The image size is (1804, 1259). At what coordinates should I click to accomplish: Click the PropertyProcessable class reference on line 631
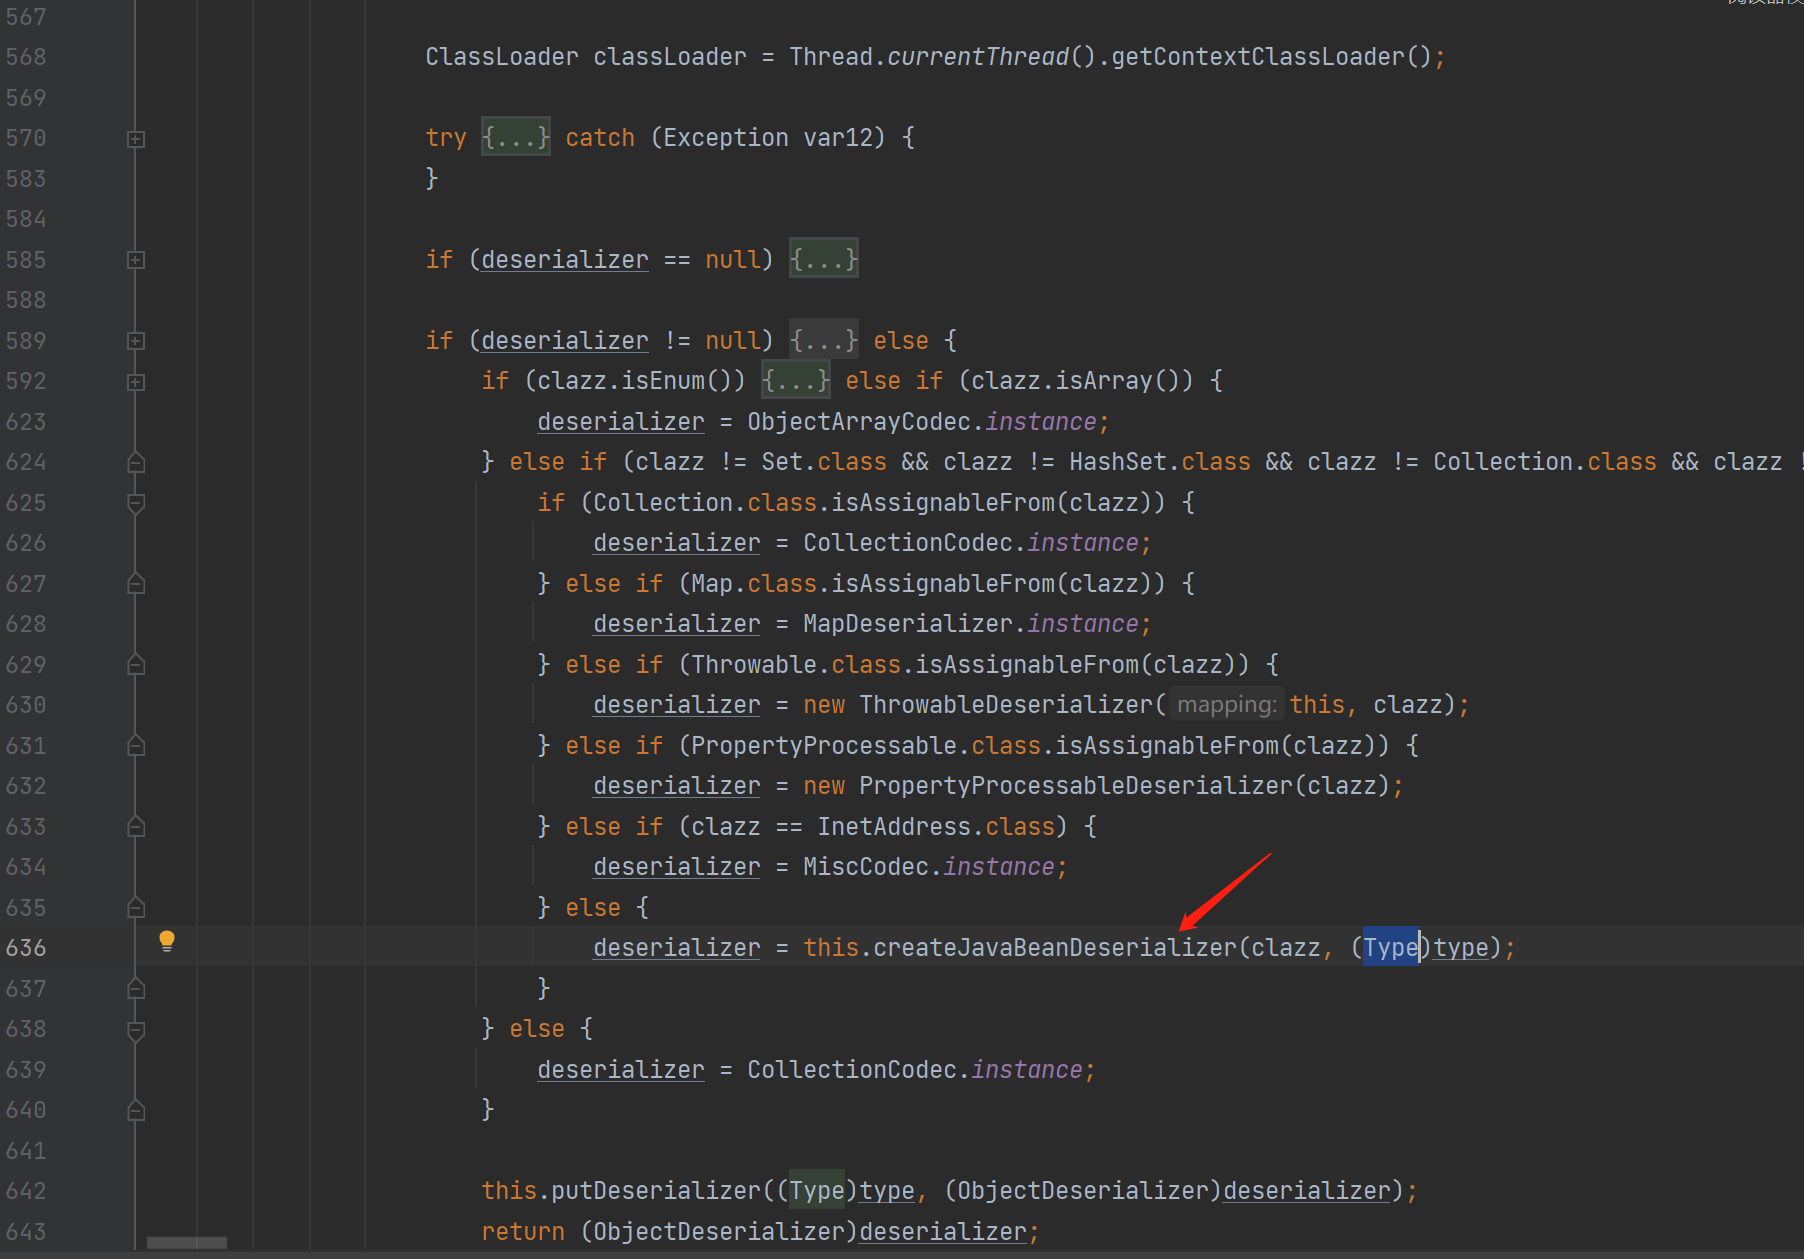(x=824, y=746)
